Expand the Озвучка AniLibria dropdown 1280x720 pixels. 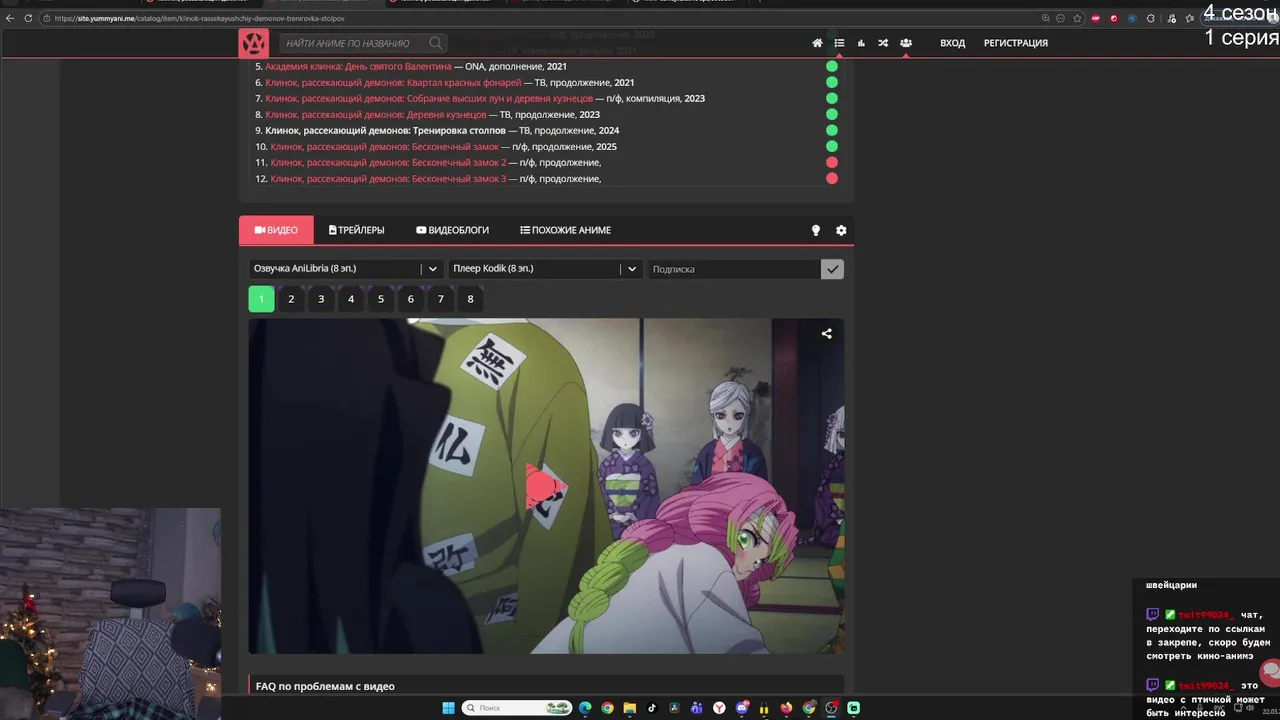point(346,269)
